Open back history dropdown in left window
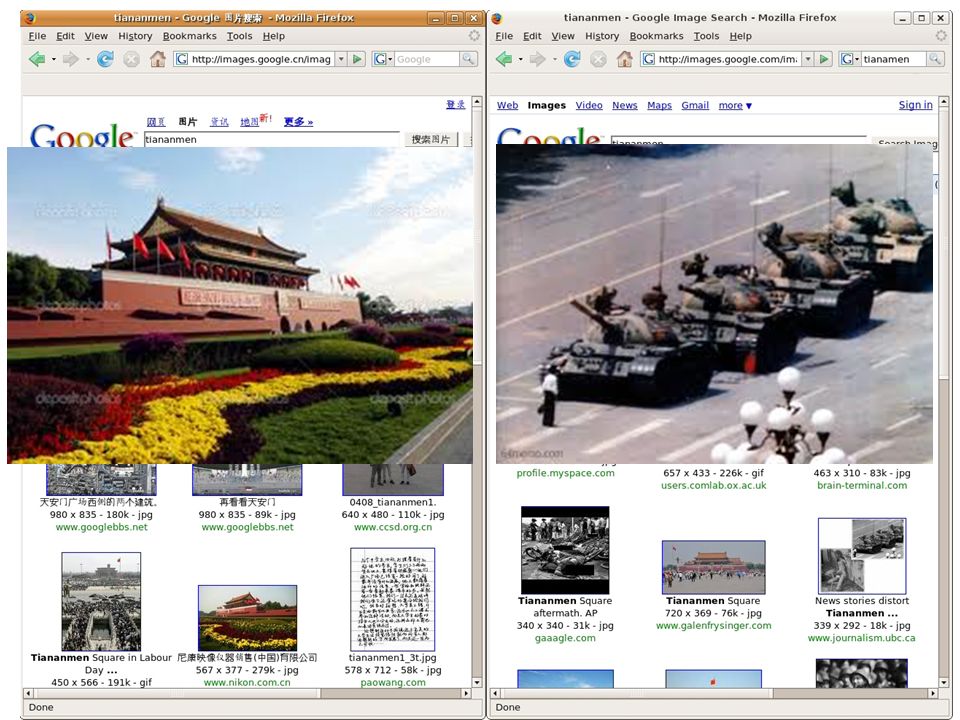960x720 pixels. point(53,59)
